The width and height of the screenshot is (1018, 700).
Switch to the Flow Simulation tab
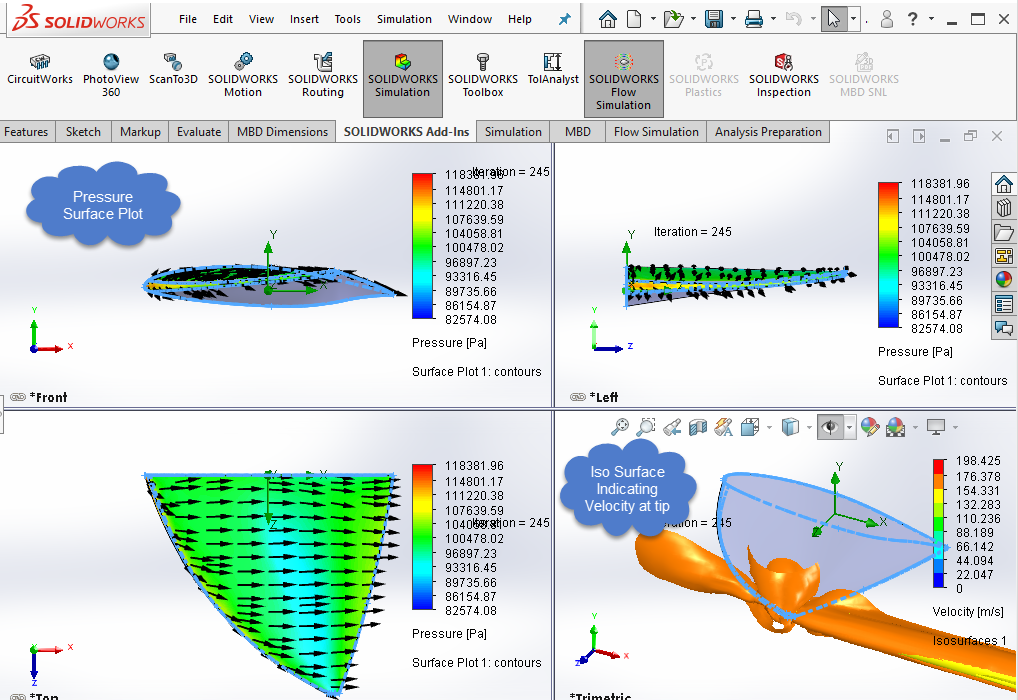pos(655,131)
